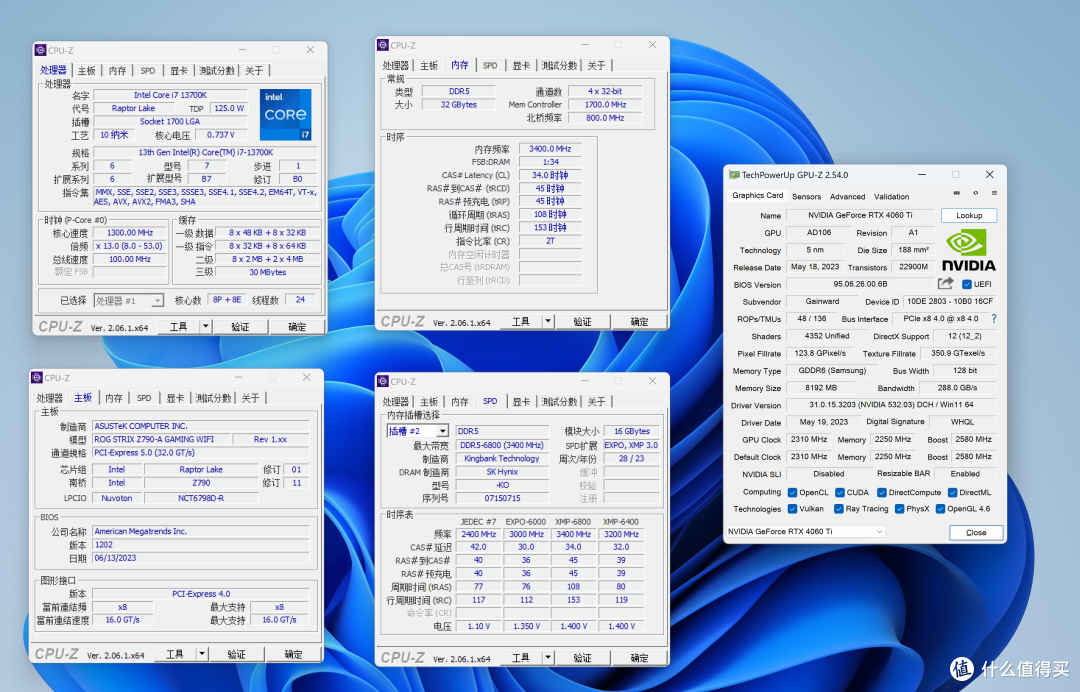Click app icon of SPD CPU-Z window
Screen dimensions: 1080x692
click(x=383, y=381)
